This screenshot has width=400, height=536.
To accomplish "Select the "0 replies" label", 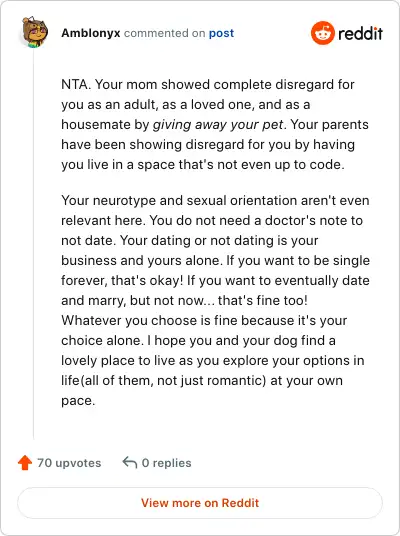I will point(166,463).
